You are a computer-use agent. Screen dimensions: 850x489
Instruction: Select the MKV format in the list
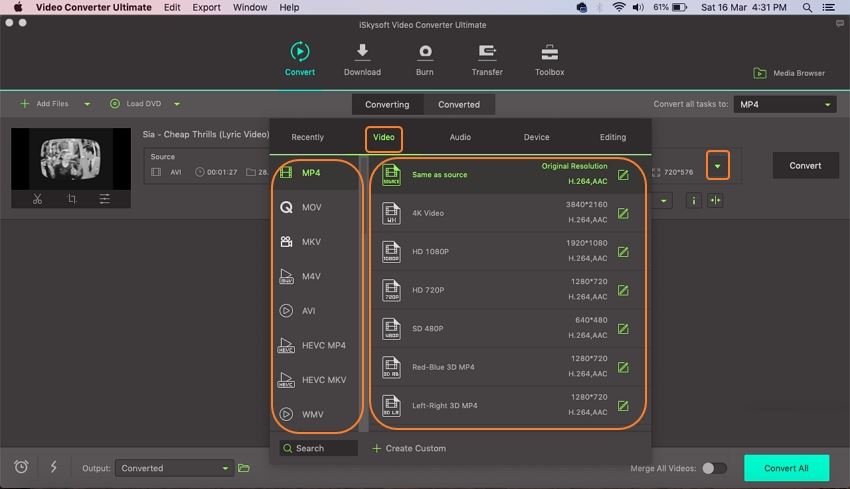[311, 242]
